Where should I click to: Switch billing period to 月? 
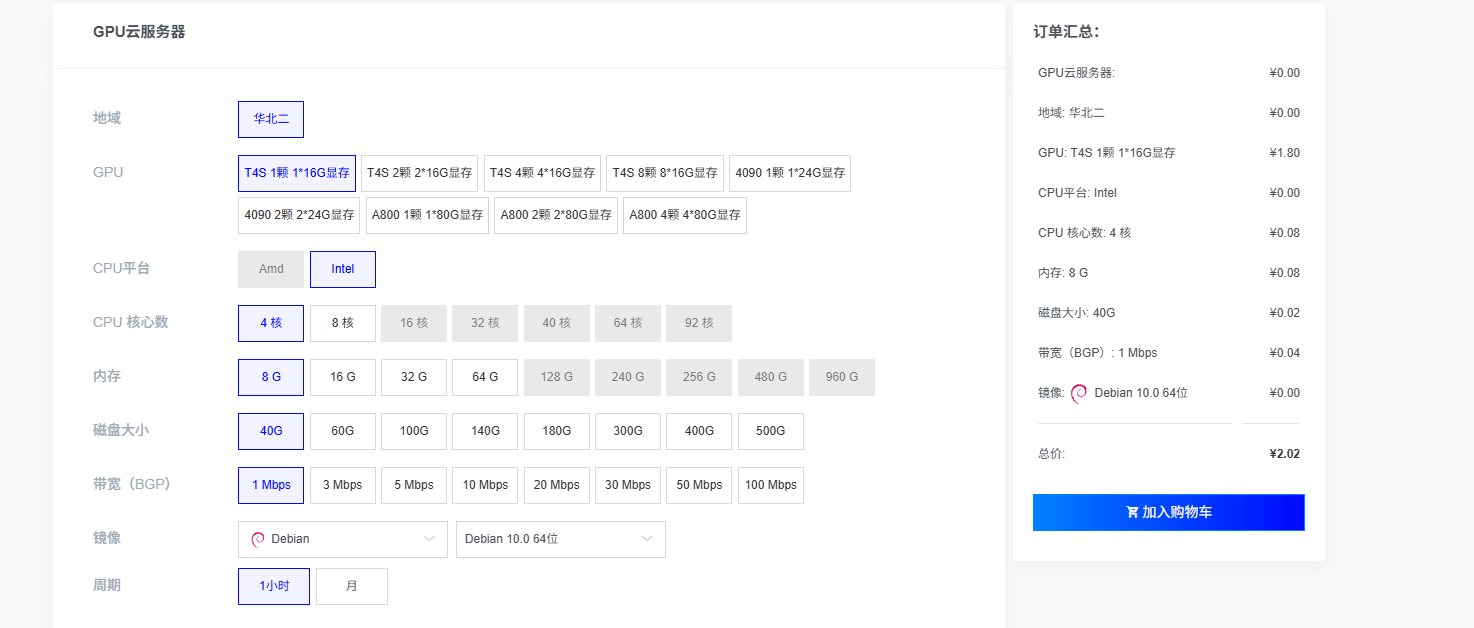pos(352,586)
